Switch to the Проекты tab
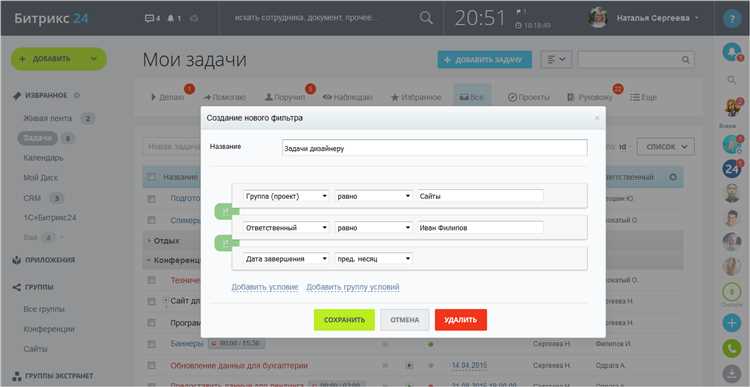This screenshot has height=387, width=750. coord(528,97)
